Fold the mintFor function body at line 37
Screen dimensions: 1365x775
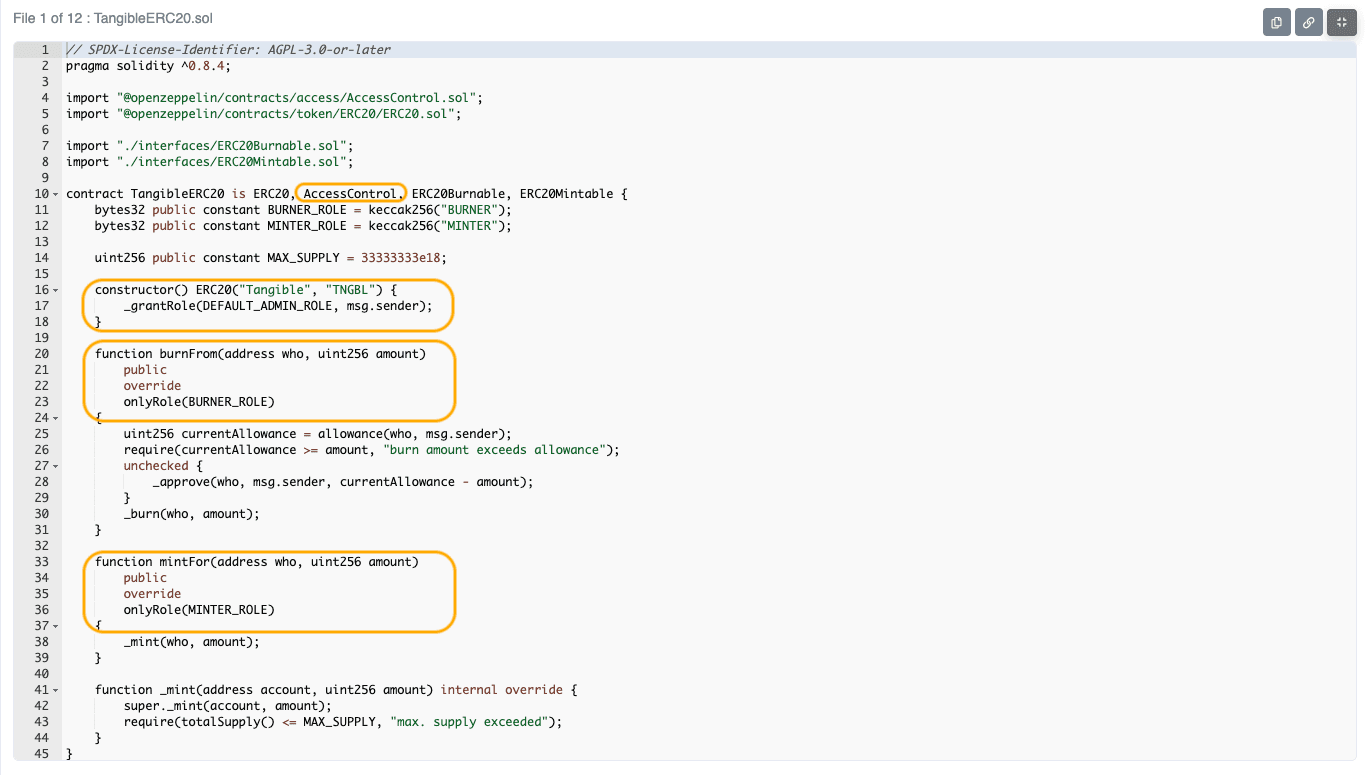tap(55, 626)
